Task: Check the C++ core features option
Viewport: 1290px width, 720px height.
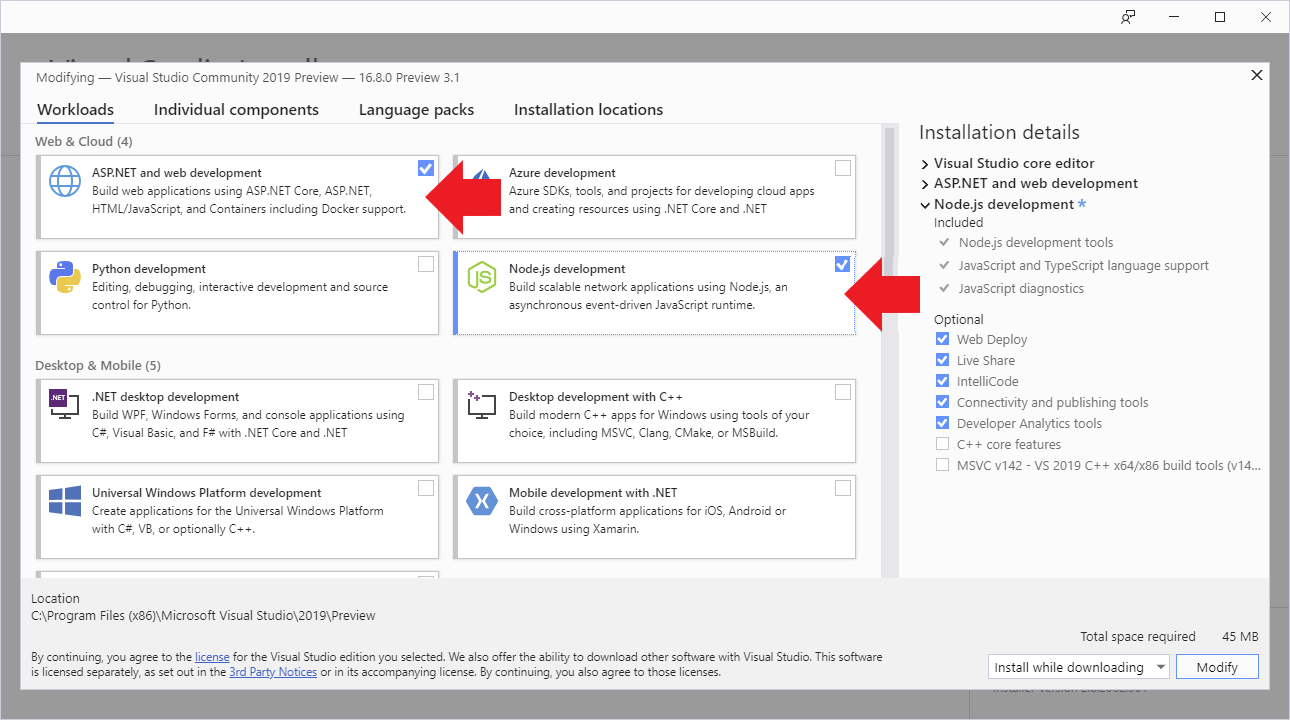Action: [942, 445]
